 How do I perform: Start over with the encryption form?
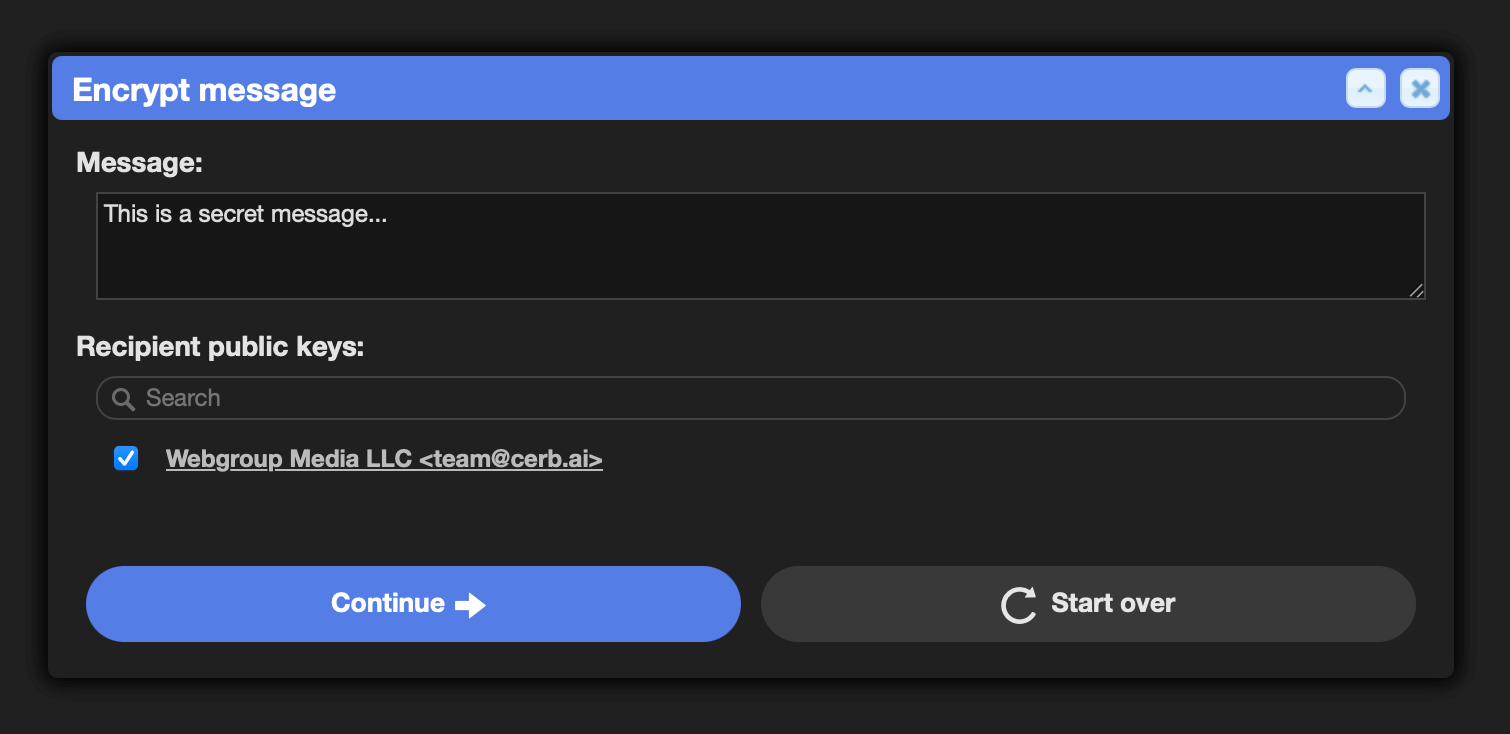coord(1088,604)
